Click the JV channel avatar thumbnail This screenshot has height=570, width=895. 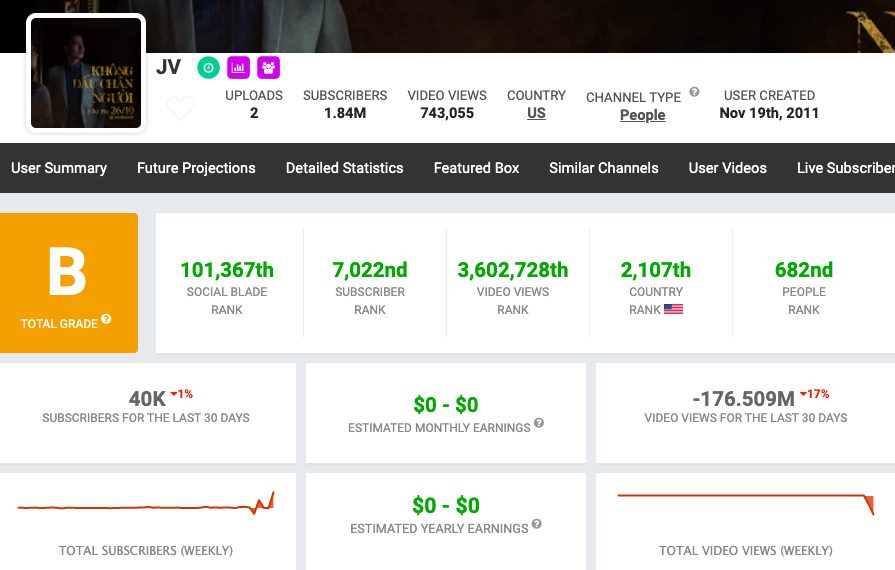click(86, 73)
